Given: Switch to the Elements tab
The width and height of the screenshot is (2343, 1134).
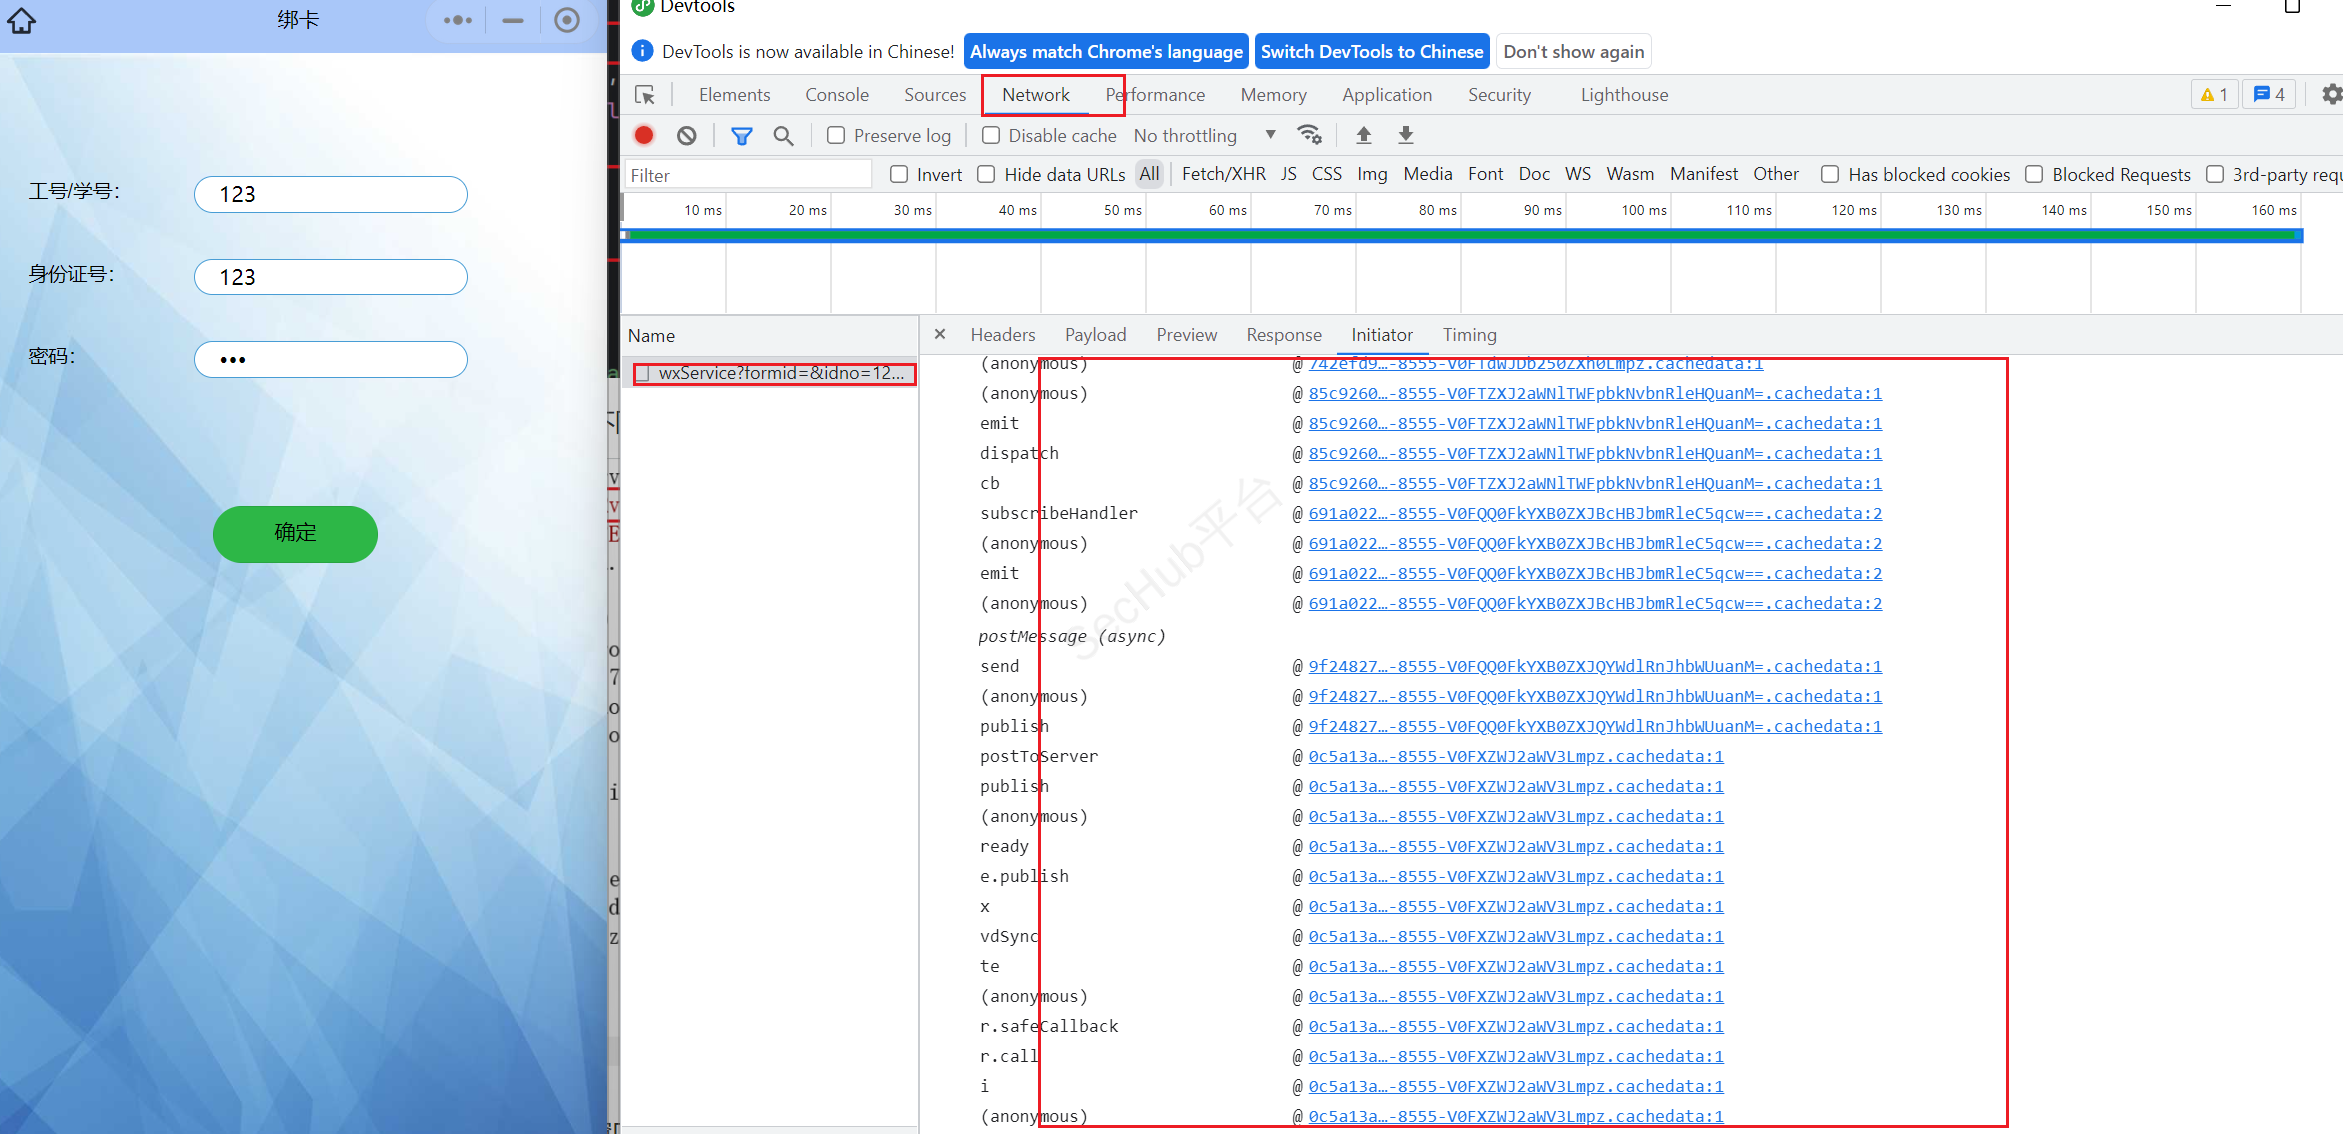Looking at the screenshot, I should click(734, 95).
